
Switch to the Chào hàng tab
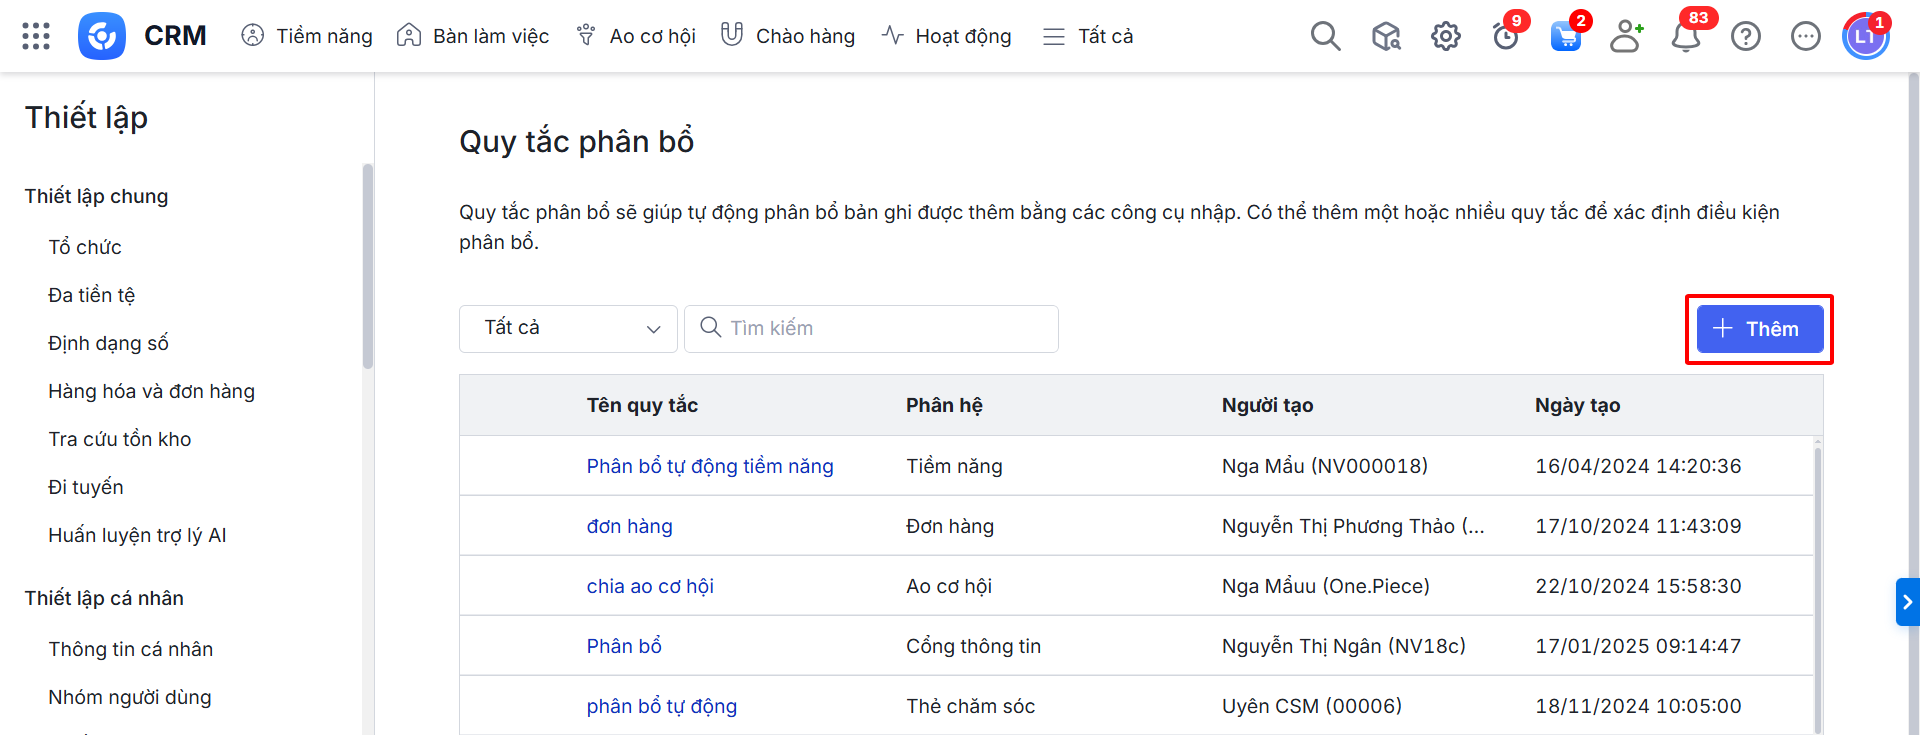tap(788, 37)
